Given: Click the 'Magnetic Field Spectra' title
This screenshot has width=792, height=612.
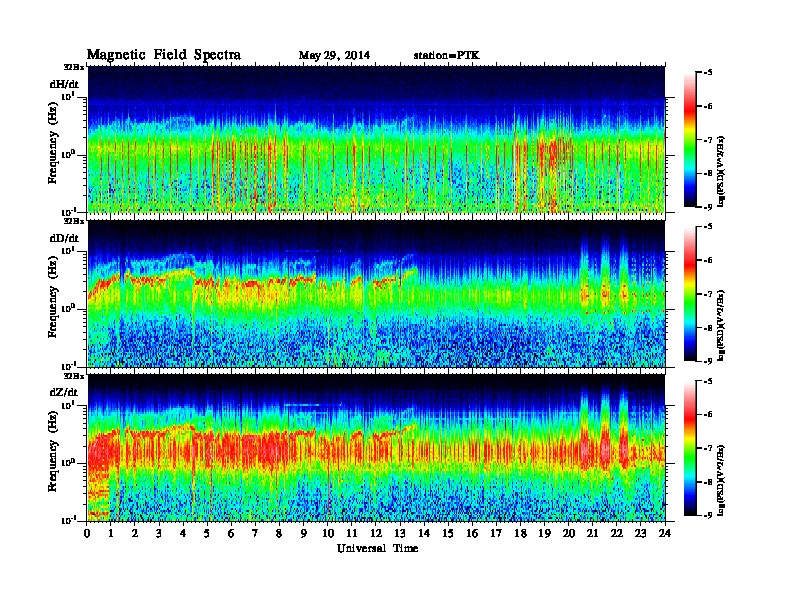Looking at the screenshot, I should pyautogui.click(x=164, y=55).
